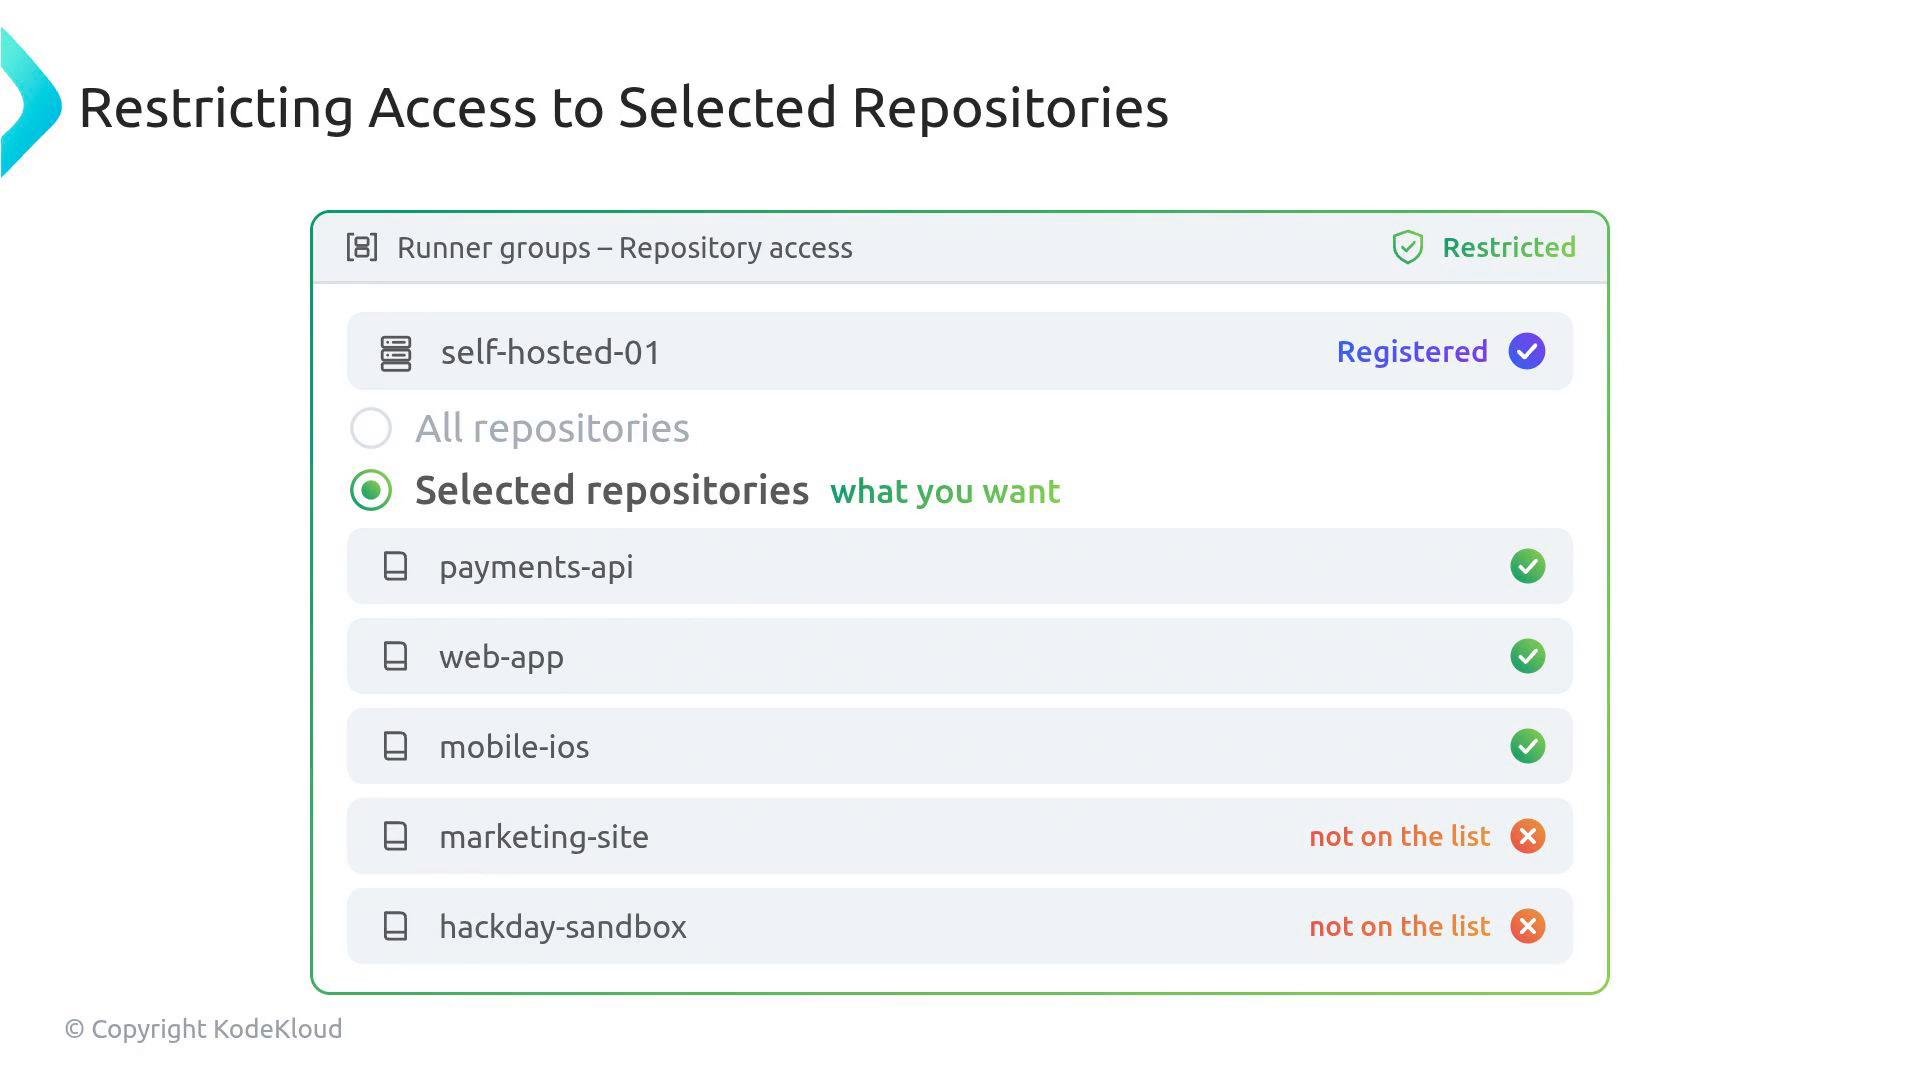The width and height of the screenshot is (1920, 1080).
Task: Click the green check on web-app row
Action: 1527,656
